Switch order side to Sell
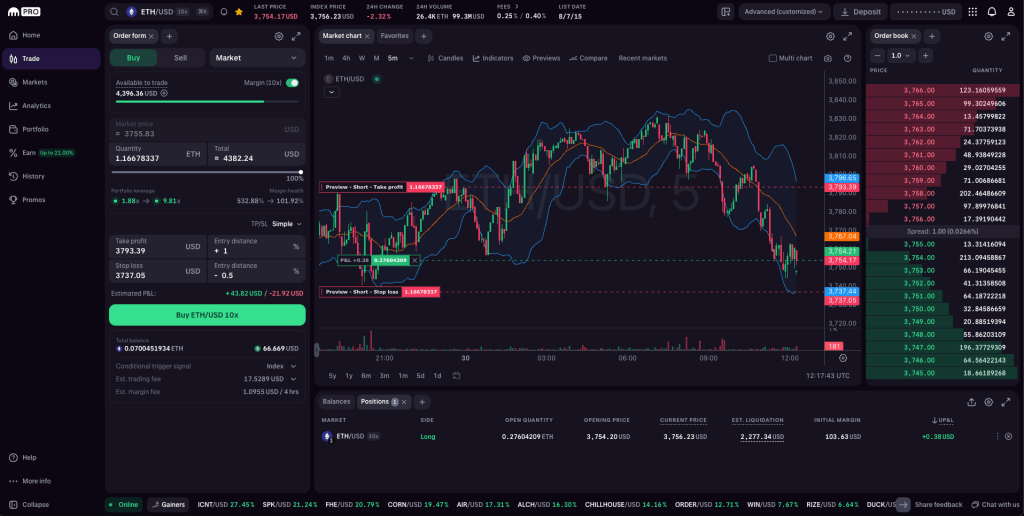 [x=180, y=58]
